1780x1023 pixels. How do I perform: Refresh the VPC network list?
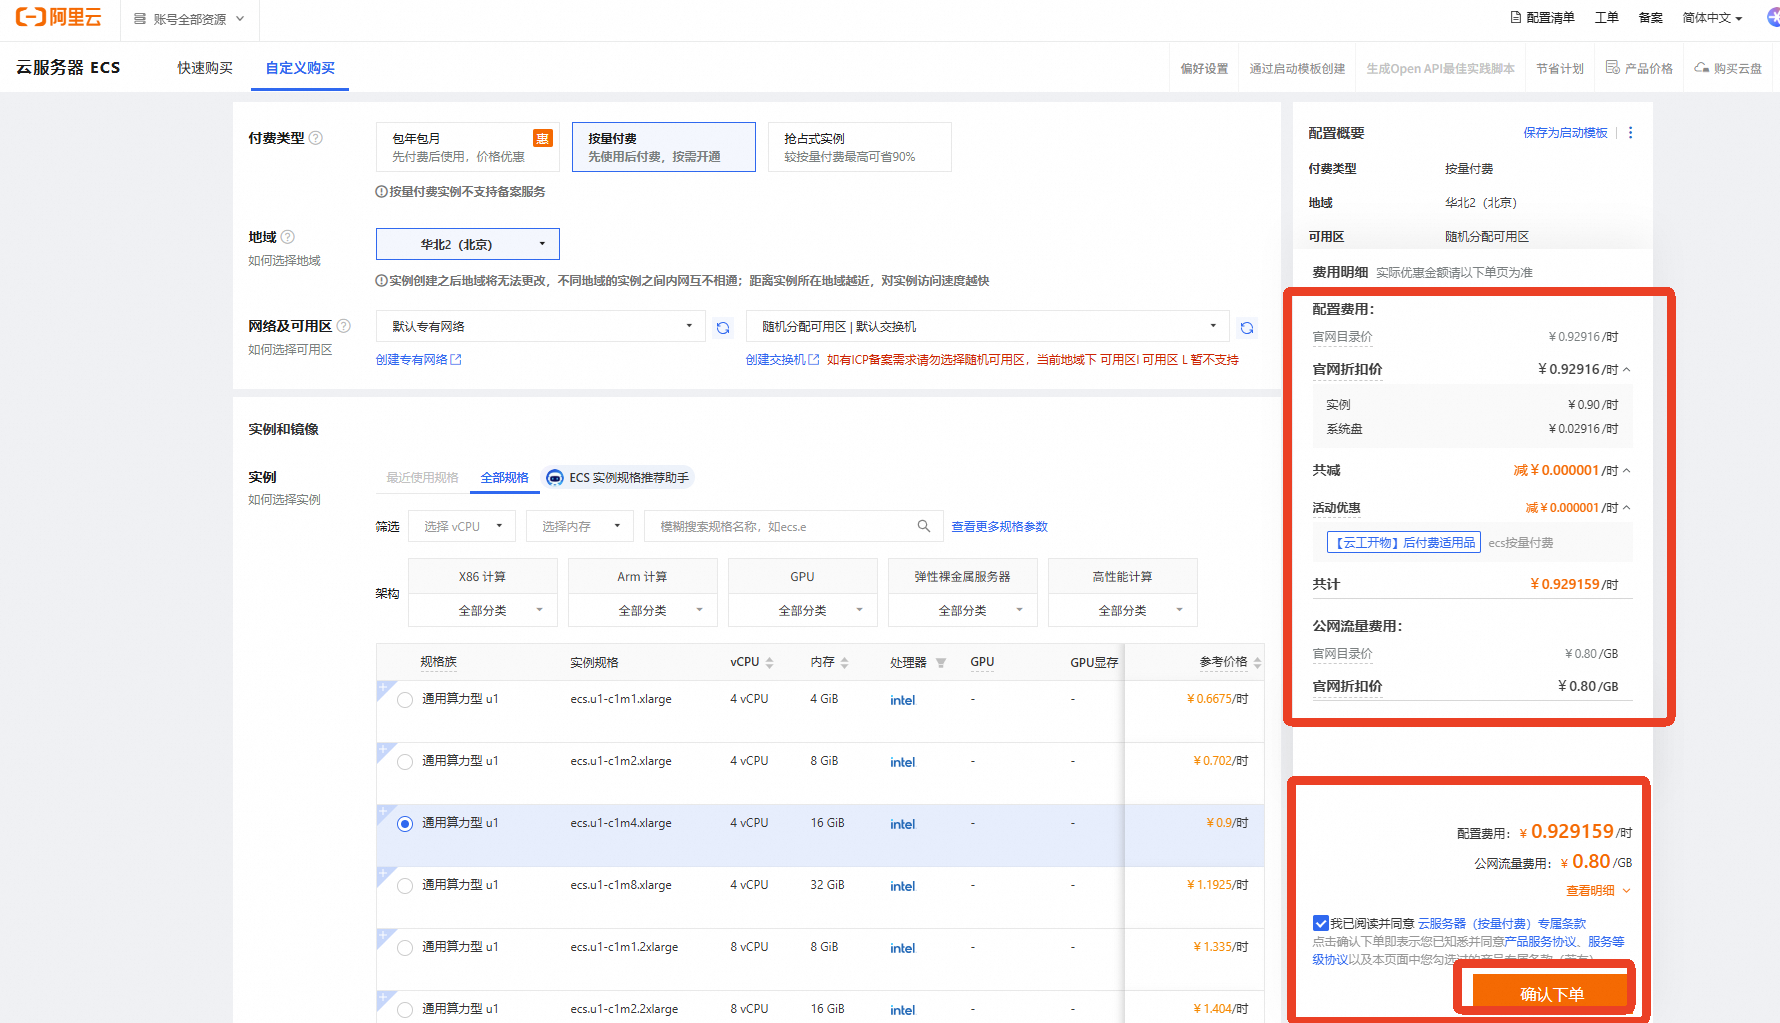[x=723, y=327]
